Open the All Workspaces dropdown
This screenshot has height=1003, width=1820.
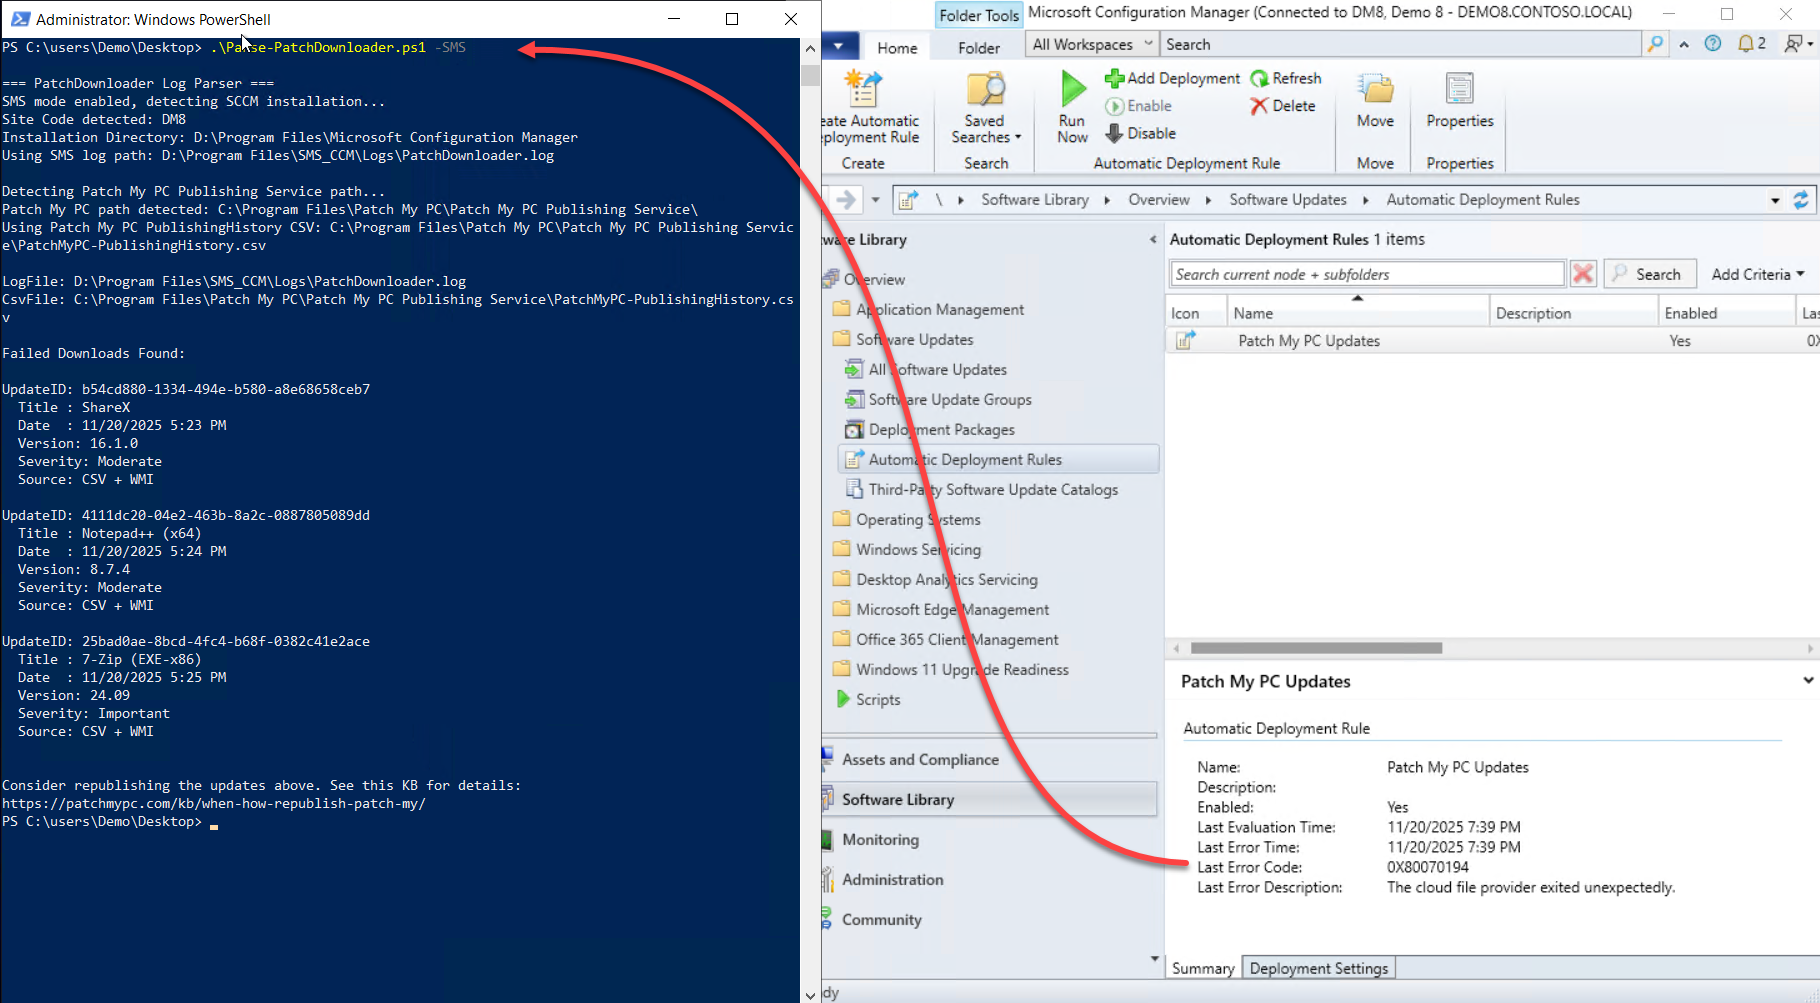point(1091,44)
